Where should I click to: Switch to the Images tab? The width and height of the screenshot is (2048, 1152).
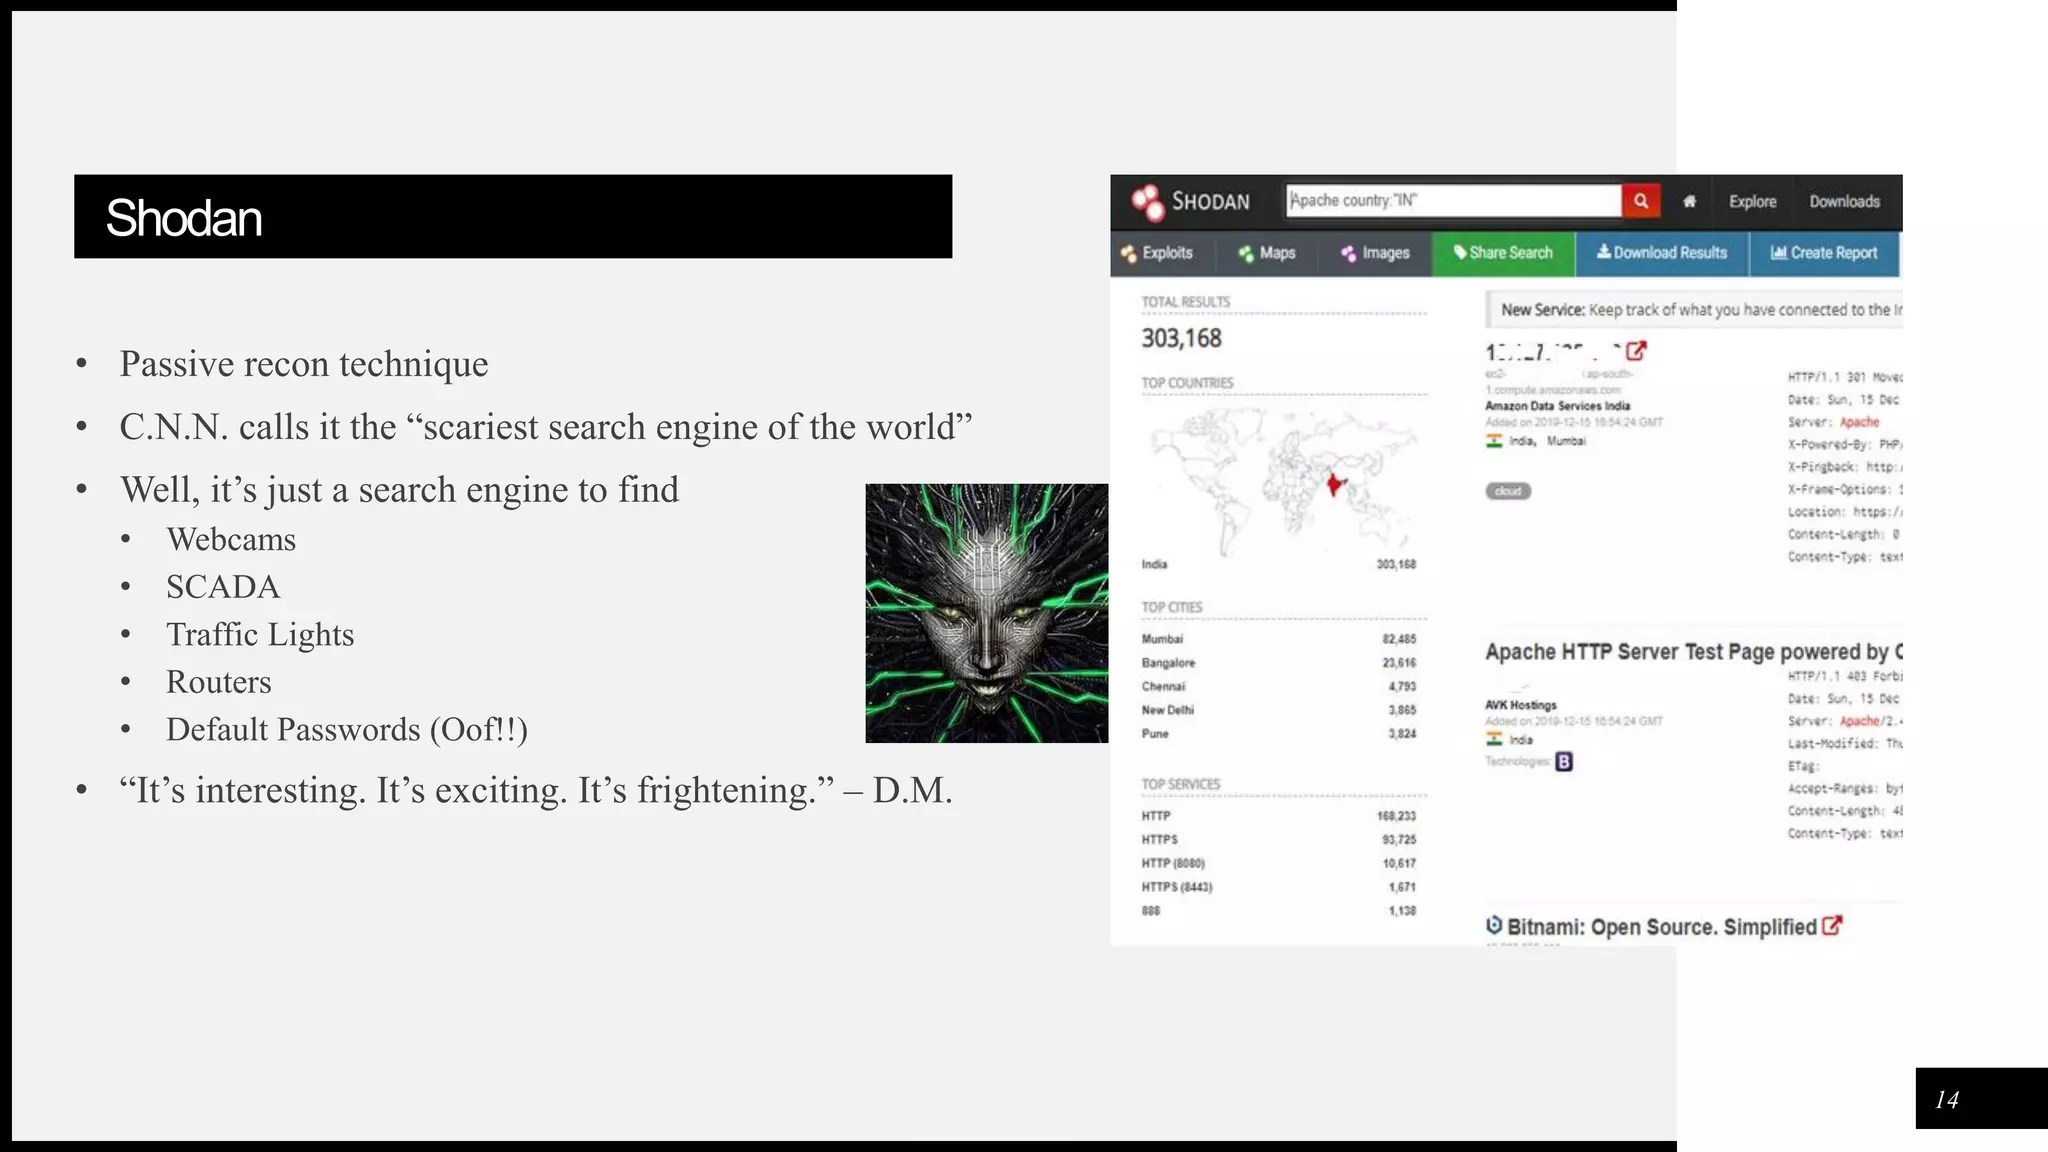click(x=1375, y=253)
